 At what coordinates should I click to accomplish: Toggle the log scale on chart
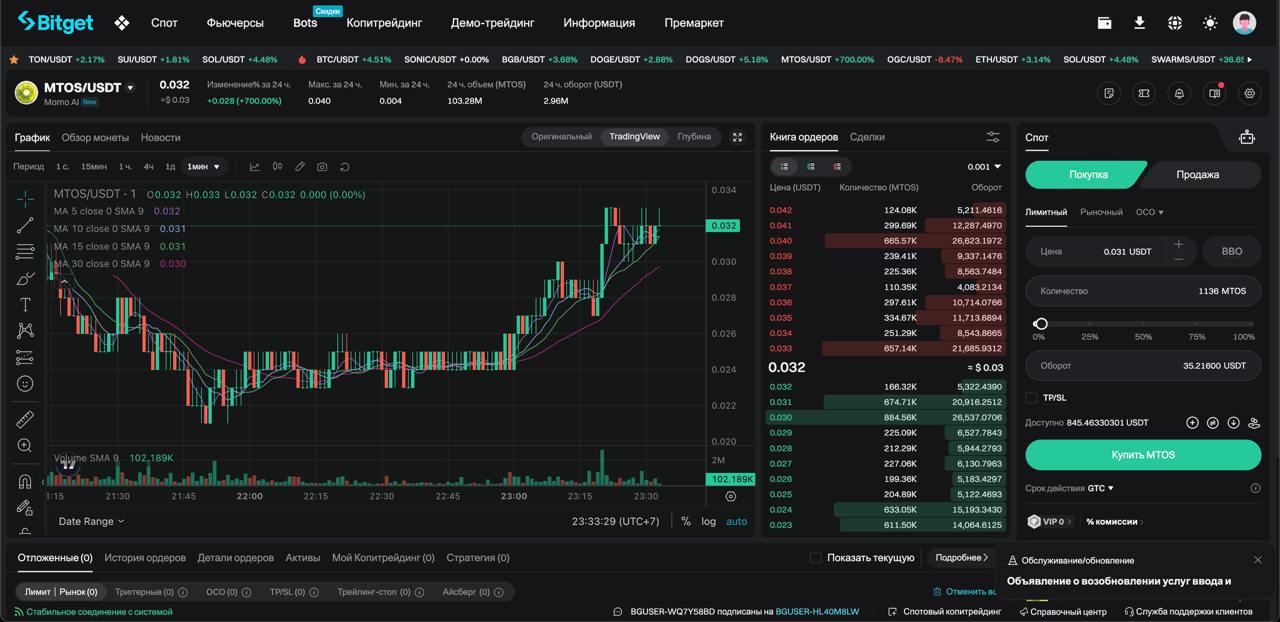pyautogui.click(x=708, y=521)
